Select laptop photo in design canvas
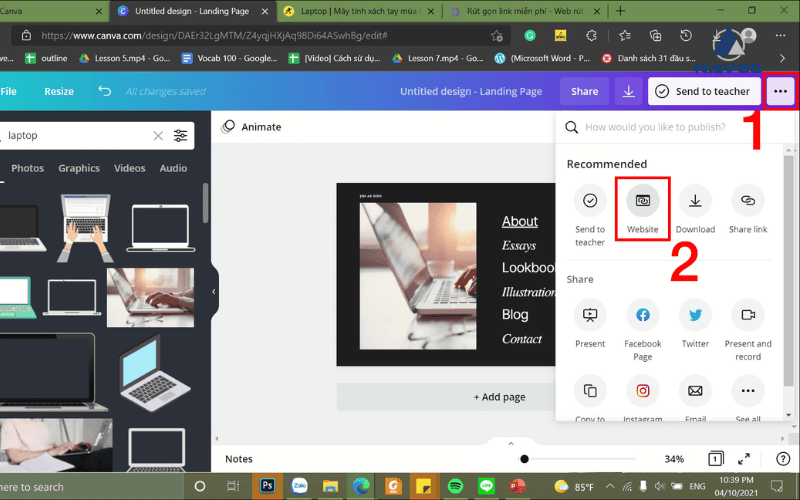 (418, 276)
